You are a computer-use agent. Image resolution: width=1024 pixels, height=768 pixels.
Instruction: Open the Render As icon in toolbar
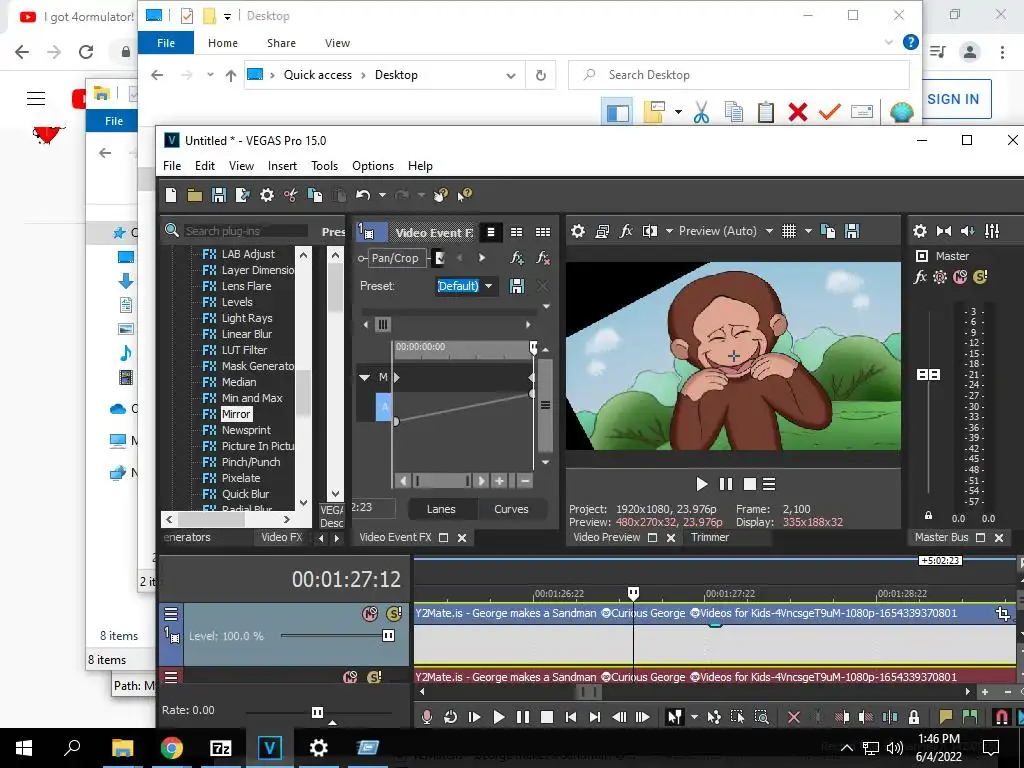point(243,195)
